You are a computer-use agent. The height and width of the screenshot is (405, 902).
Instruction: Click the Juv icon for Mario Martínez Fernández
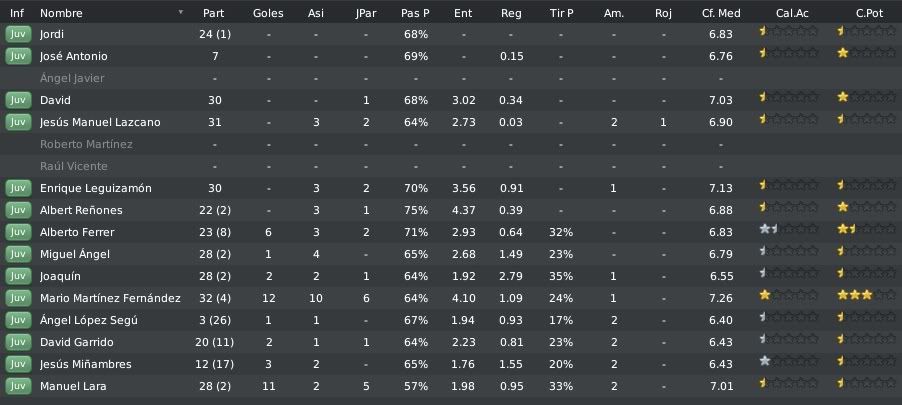pyautogui.click(x=18, y=298)
